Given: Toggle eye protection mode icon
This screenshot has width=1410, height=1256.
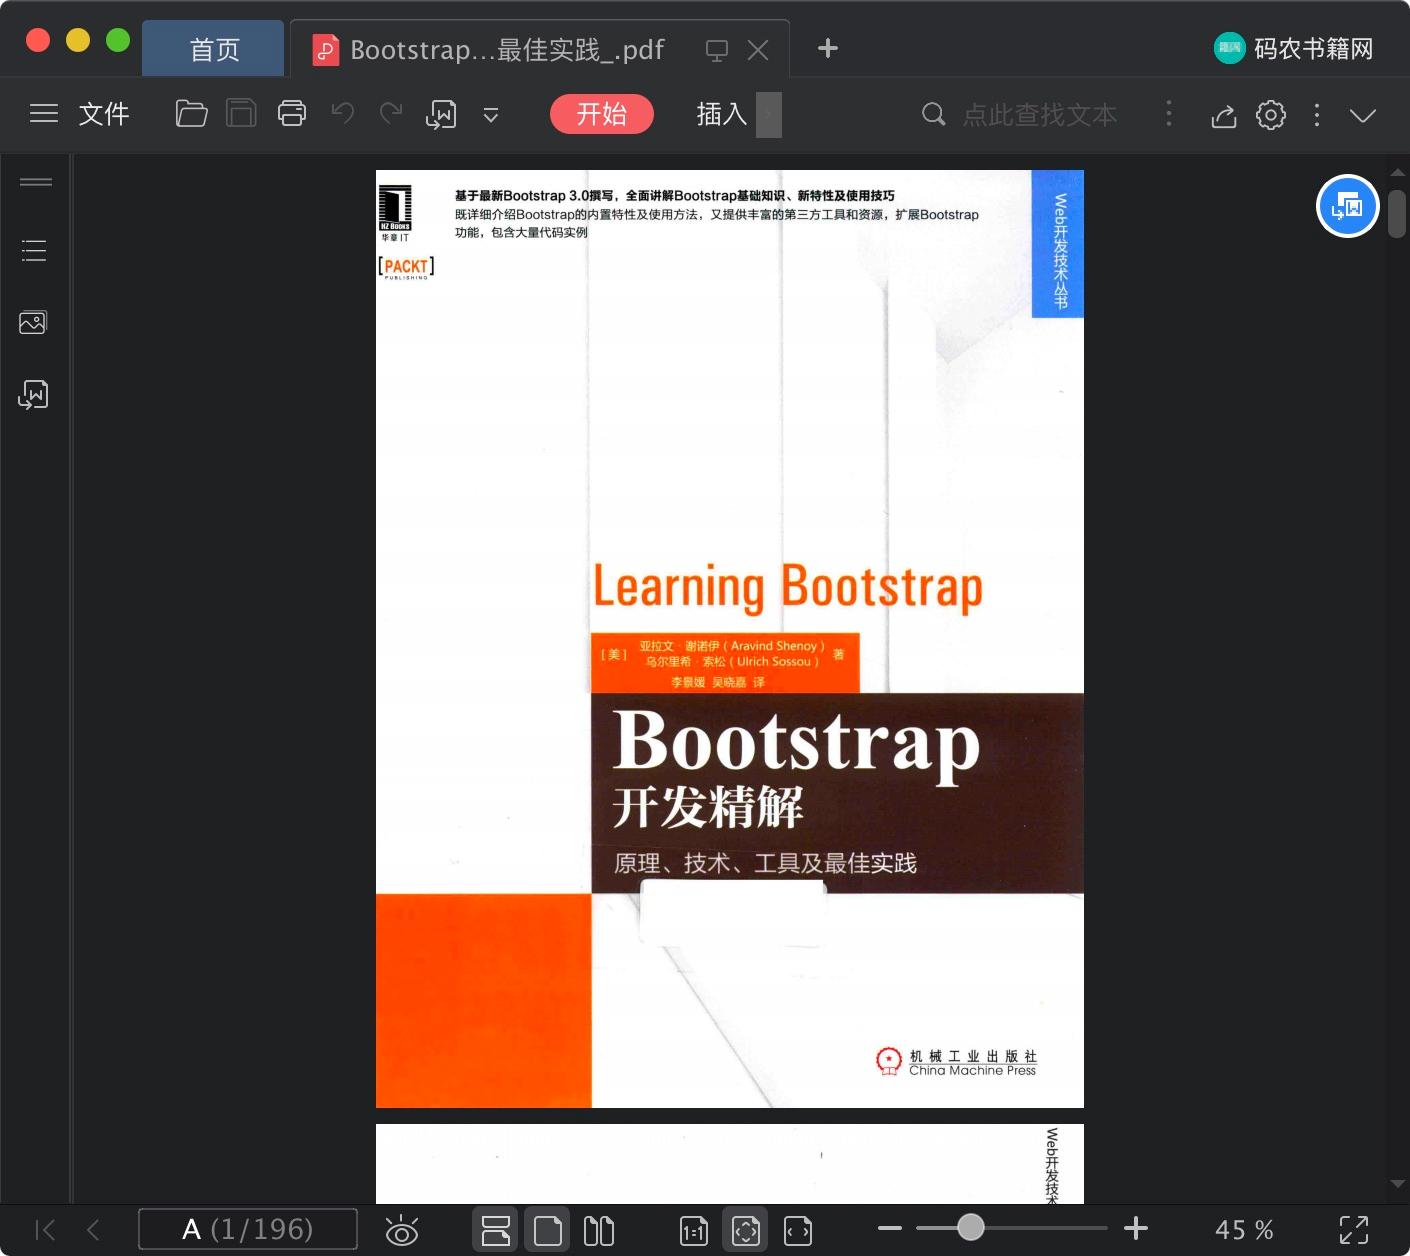Looking at the screenshot, I should (402, 1230).
